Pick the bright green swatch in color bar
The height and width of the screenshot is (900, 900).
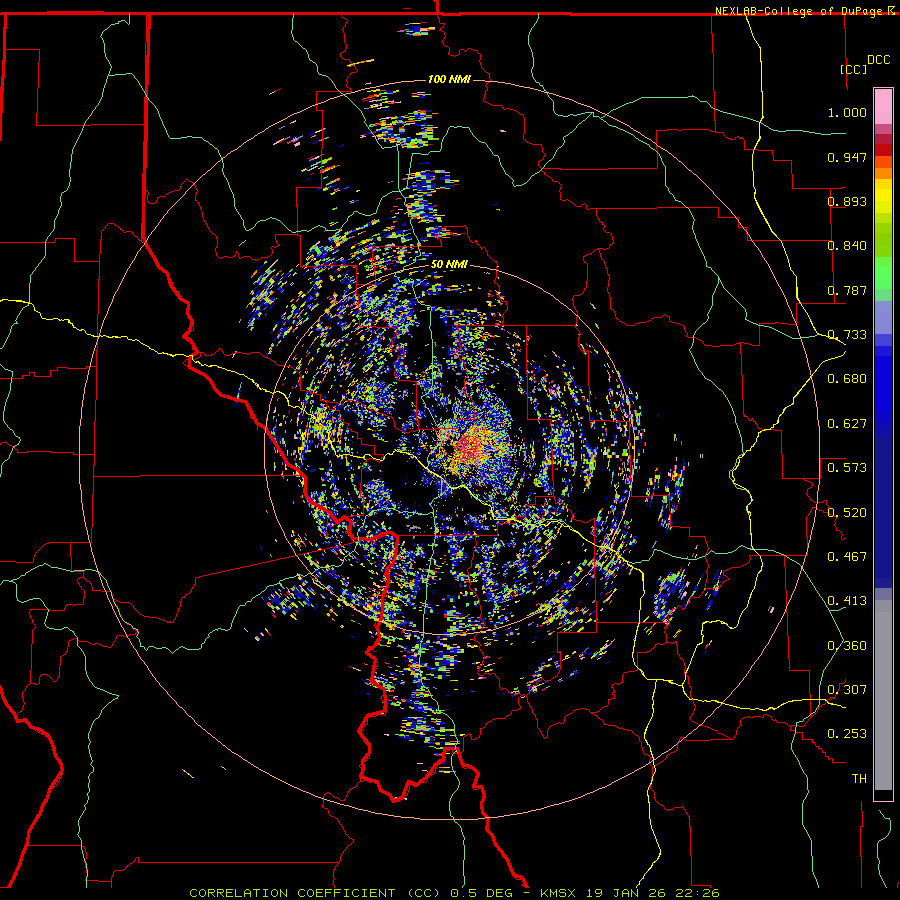(x=883, y=273)
